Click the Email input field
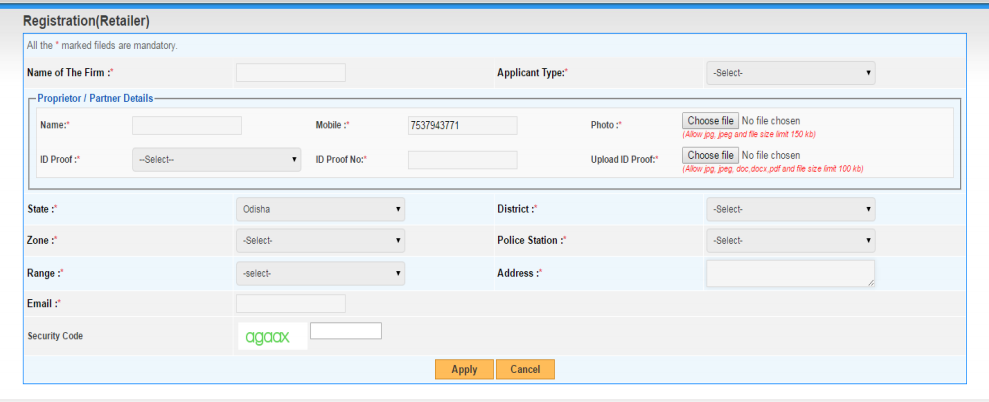 290,303
